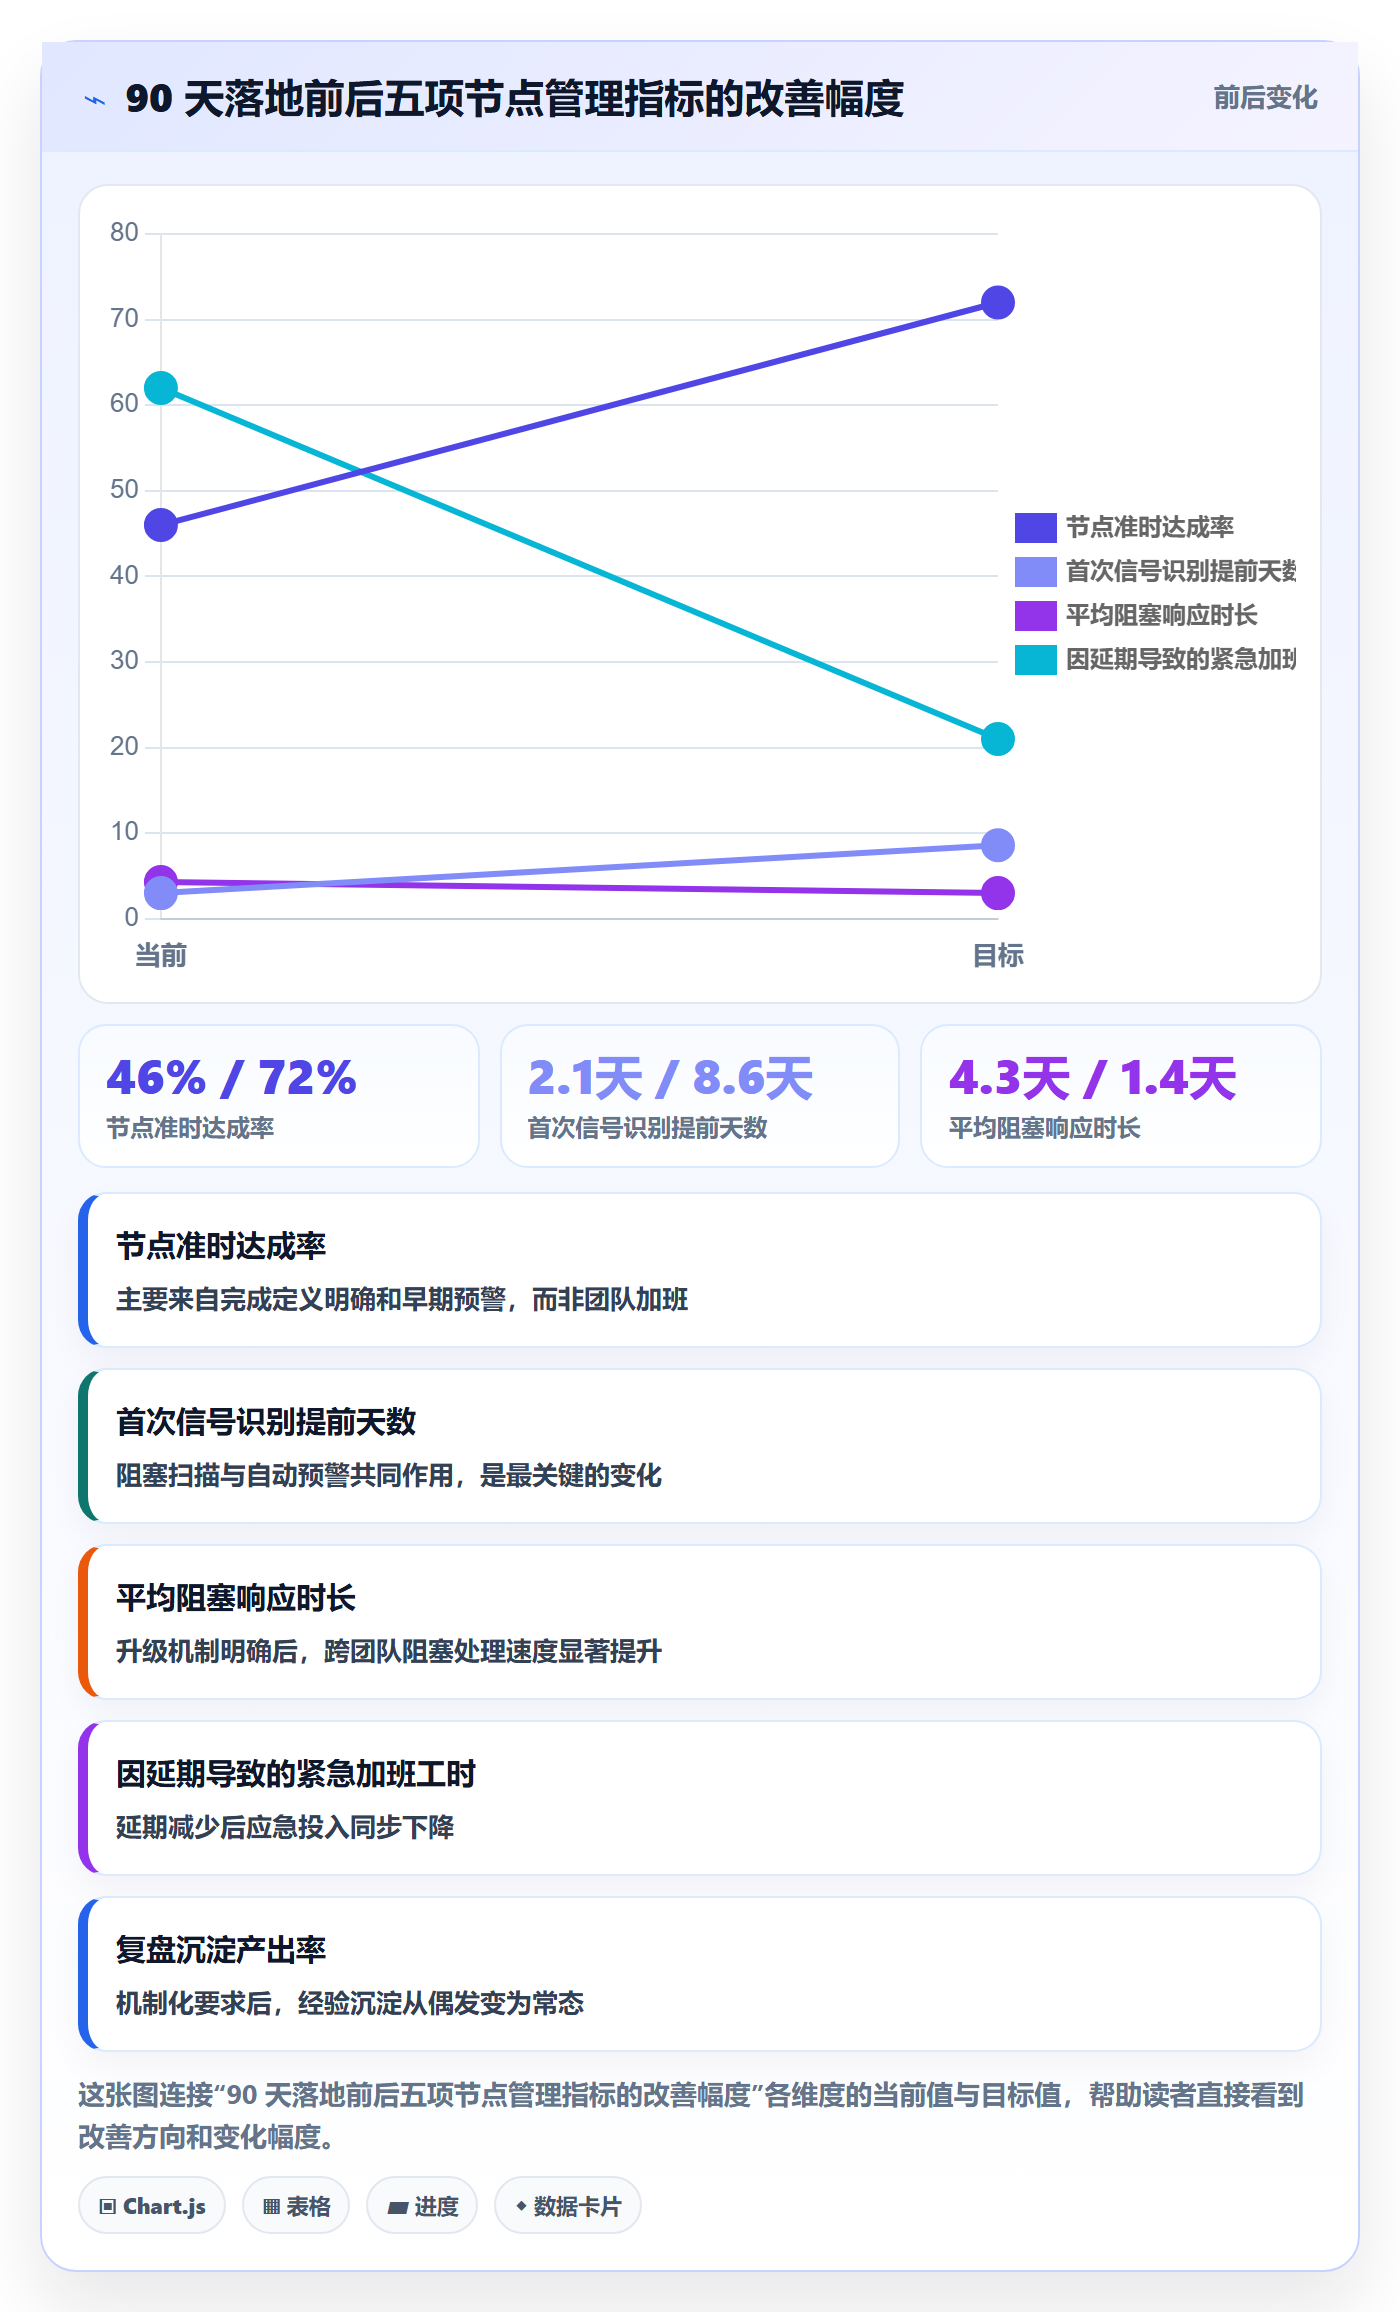Viewport: 1400px width, 2312px height.
Task: Click the x-axis label "当前"
Action: [x=161, y=956]
